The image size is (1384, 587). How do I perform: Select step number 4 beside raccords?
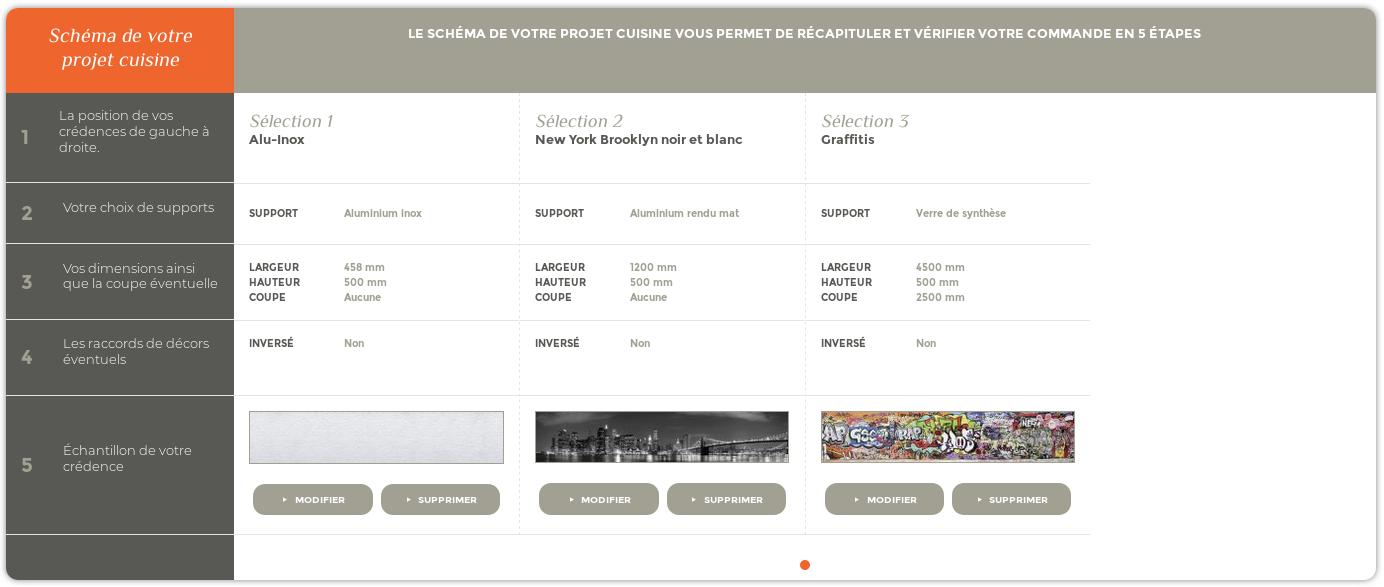[27, 357]
